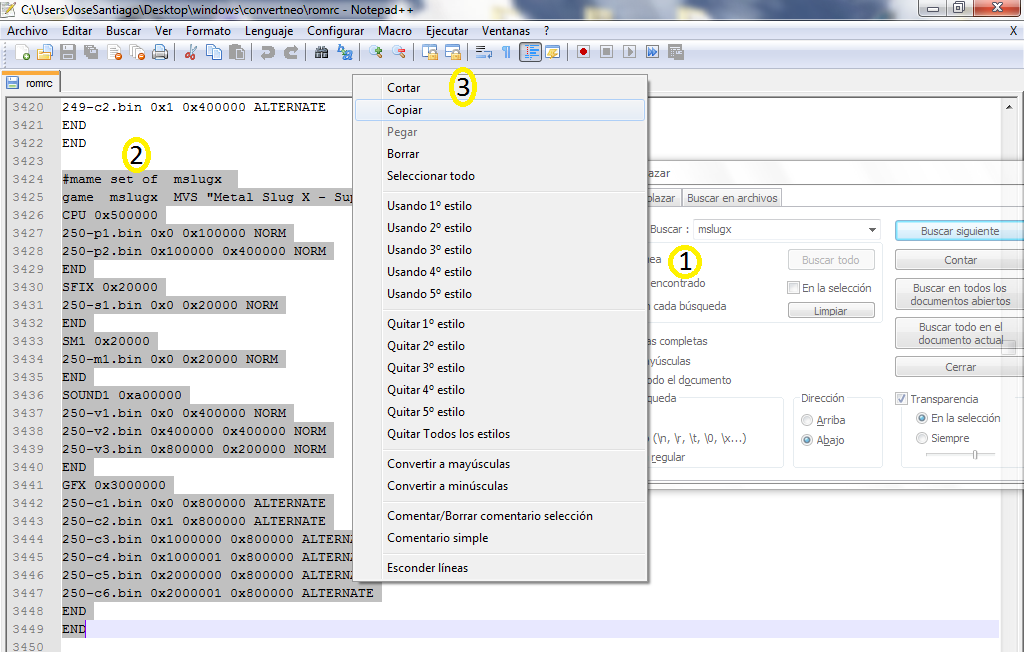Image resolution: width=1024 pixels, height=652 pixels.
Task: Choose 'En la selección' transparency radio option
Action: tap(921, 418)
